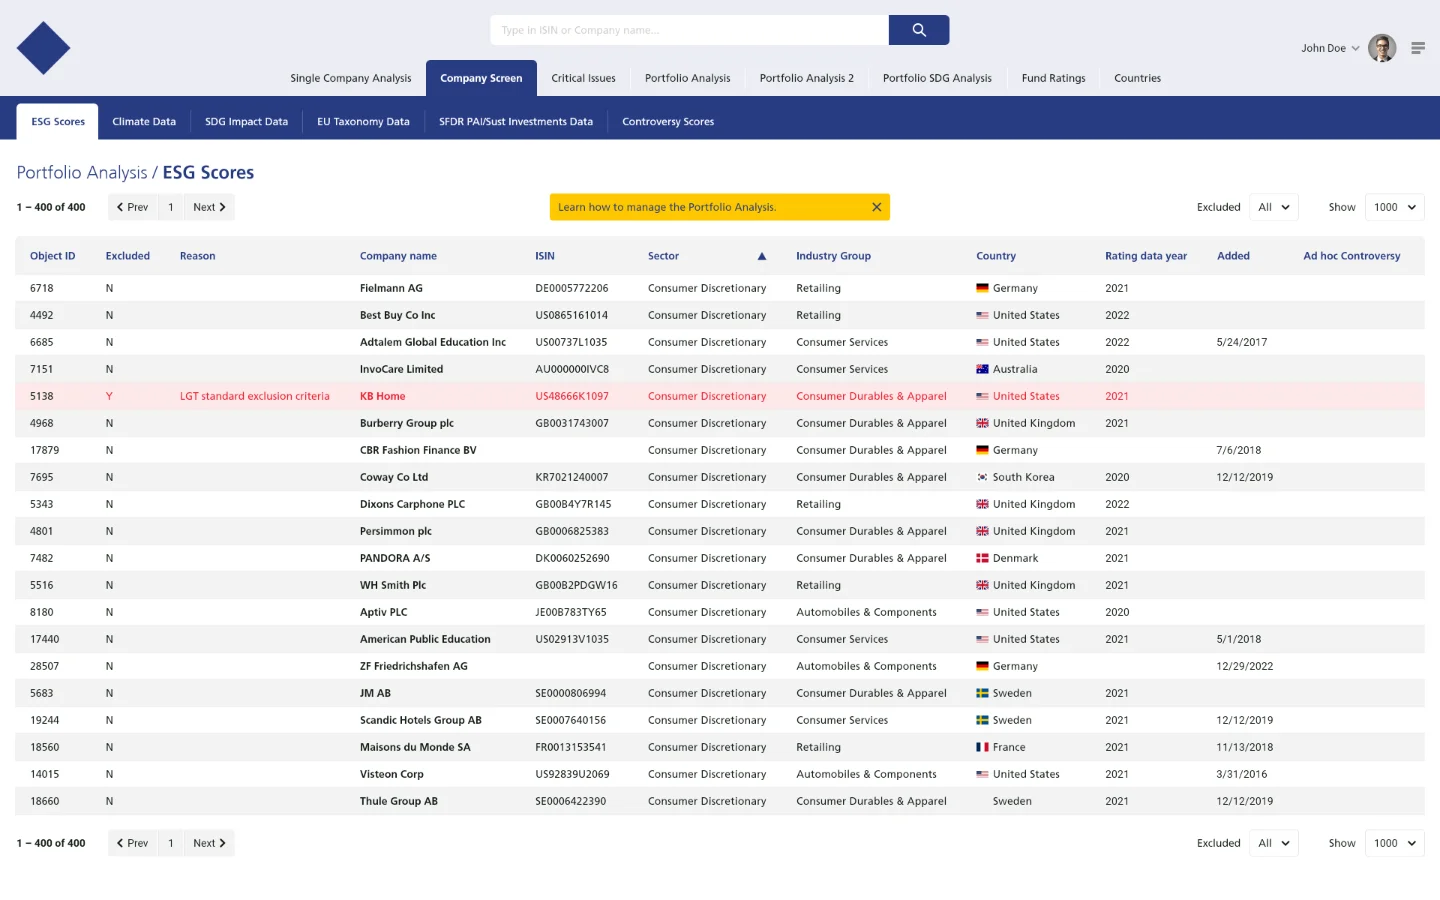Sort by the Rating data year header
The image size is (1440, 900).
tap(1146, 256)
